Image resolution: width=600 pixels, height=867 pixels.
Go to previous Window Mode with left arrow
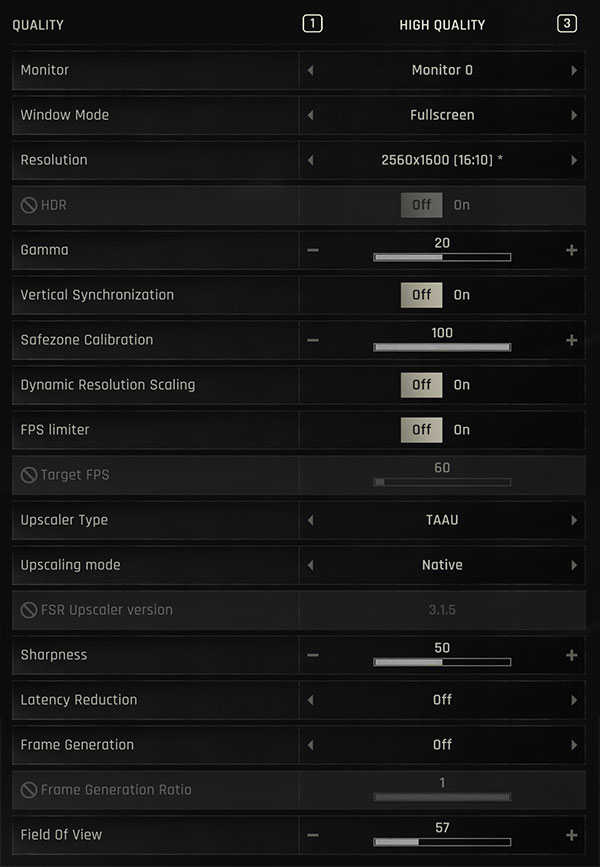coord(310,115)
